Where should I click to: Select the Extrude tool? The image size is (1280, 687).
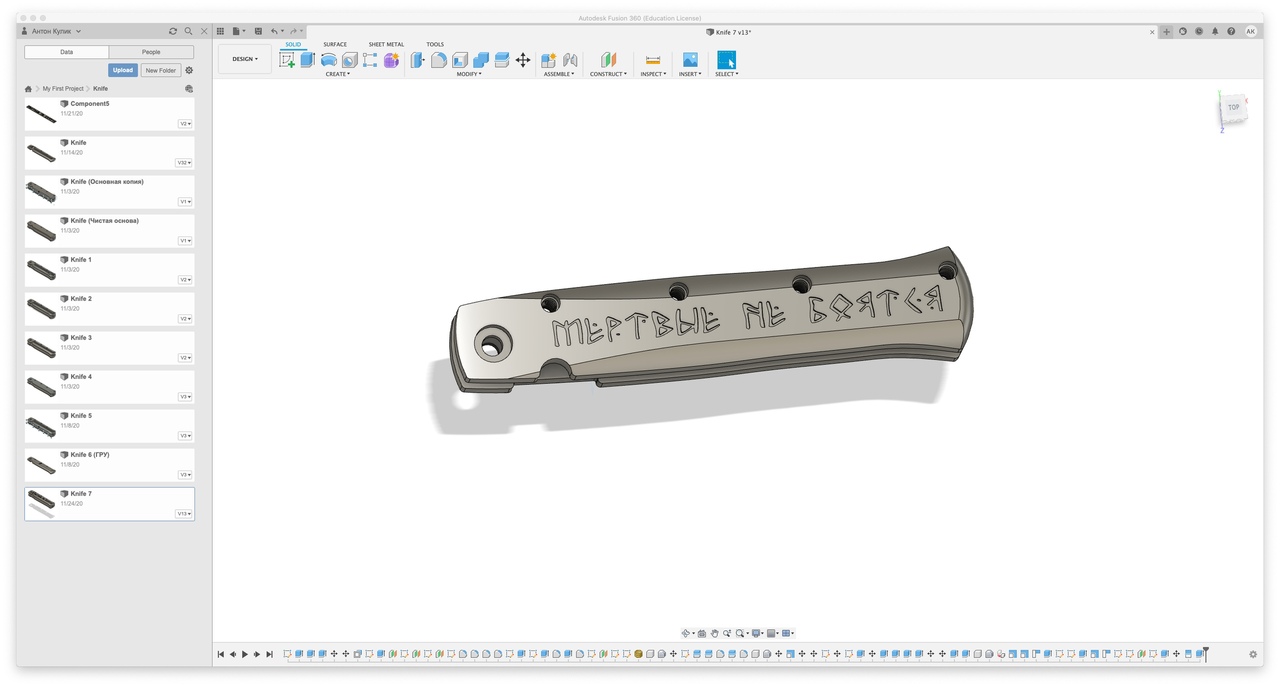coord(308,60)
